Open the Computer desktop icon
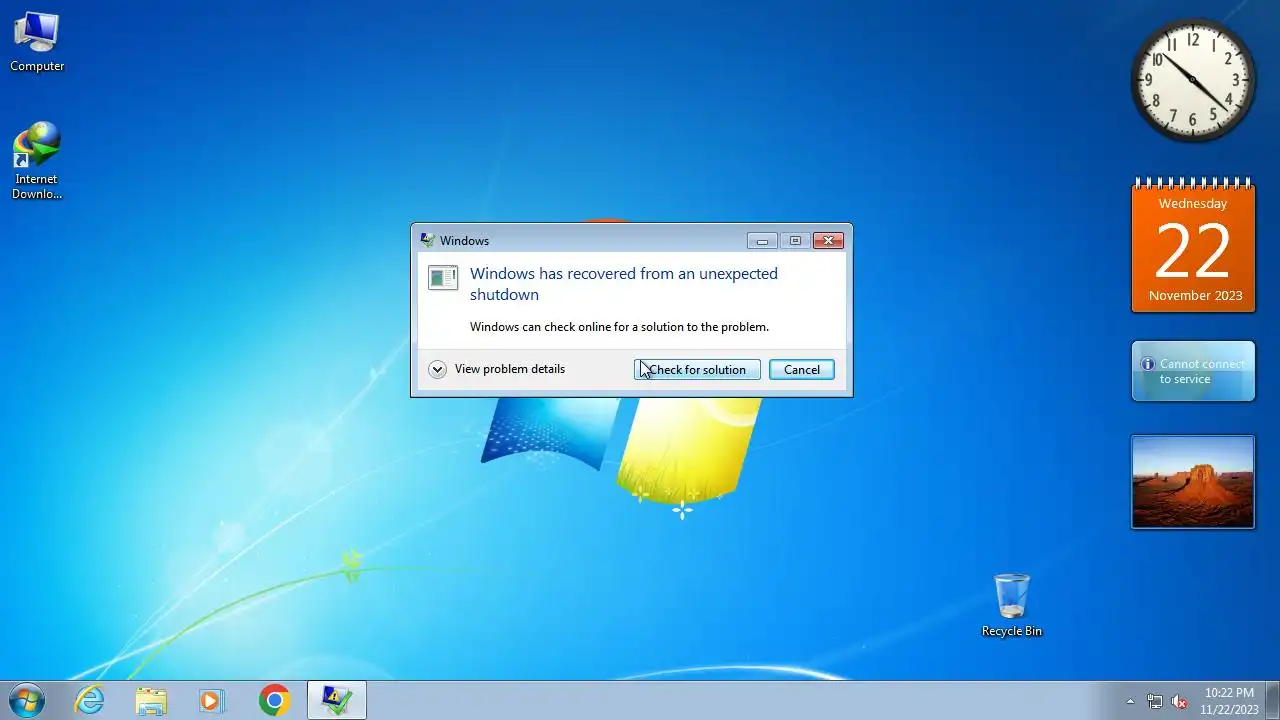1280x720 pixels. point(37,42)
